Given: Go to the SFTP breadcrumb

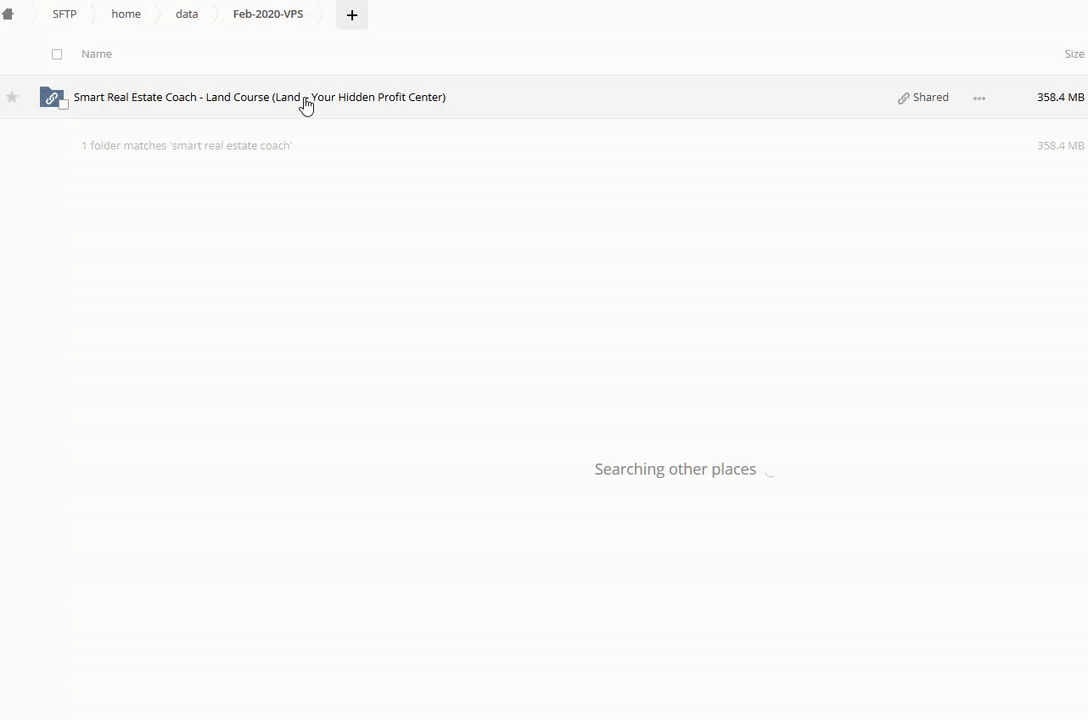Looking at the screenshot, I should 64,14.
